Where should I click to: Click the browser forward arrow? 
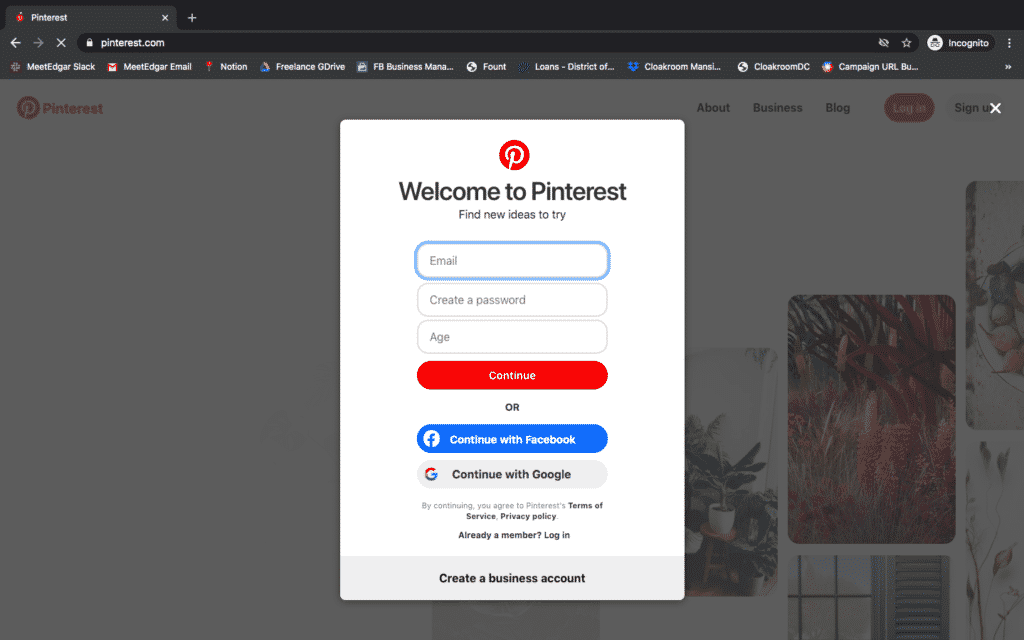pos(39,42)
